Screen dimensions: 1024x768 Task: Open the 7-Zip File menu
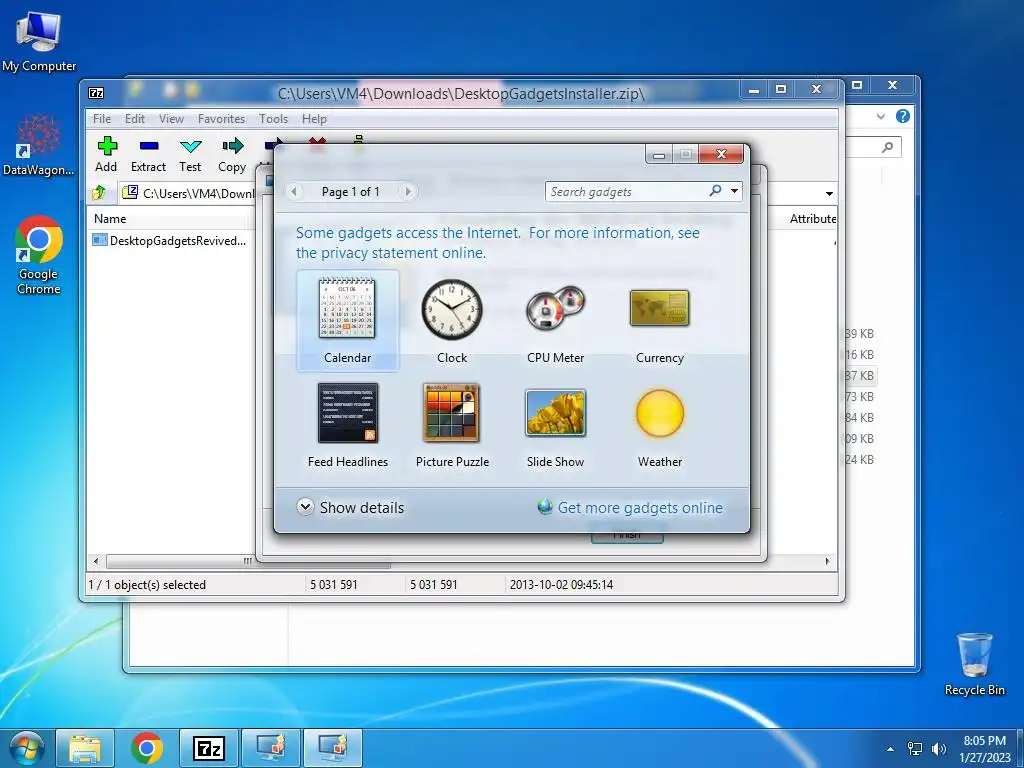(102, 119)
